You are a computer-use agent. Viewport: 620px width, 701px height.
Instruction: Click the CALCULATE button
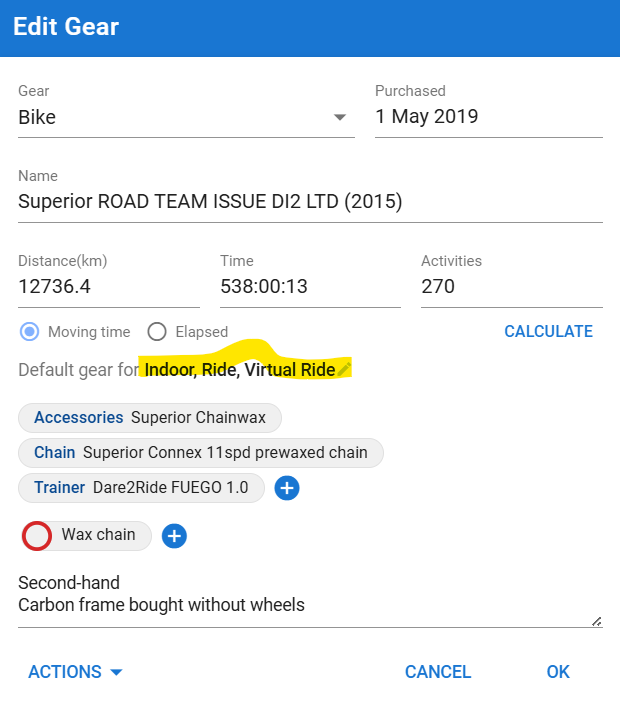(548, 331)
